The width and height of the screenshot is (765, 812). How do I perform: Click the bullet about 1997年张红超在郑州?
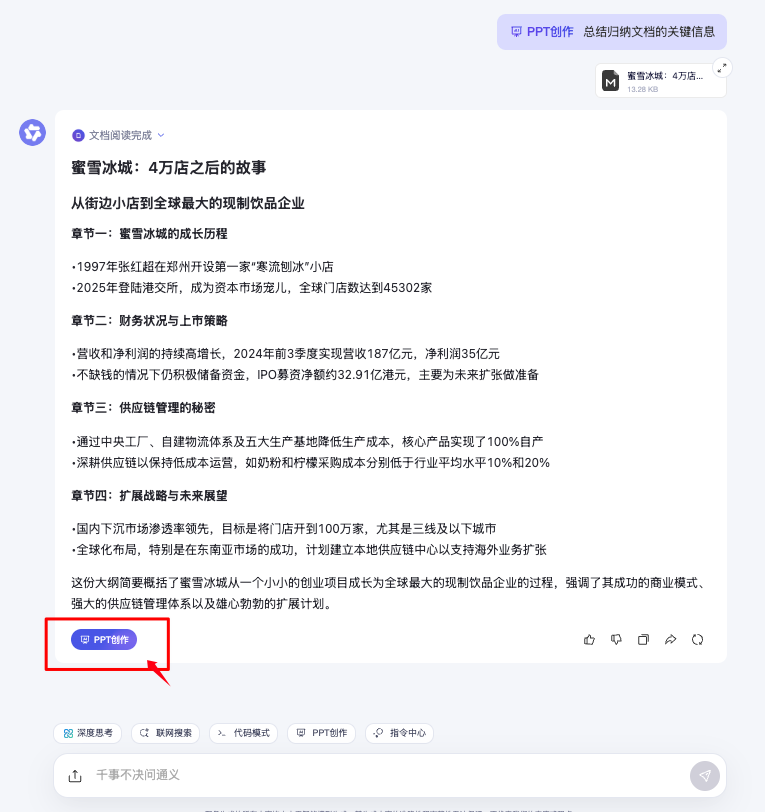click(x=203, y=267)
